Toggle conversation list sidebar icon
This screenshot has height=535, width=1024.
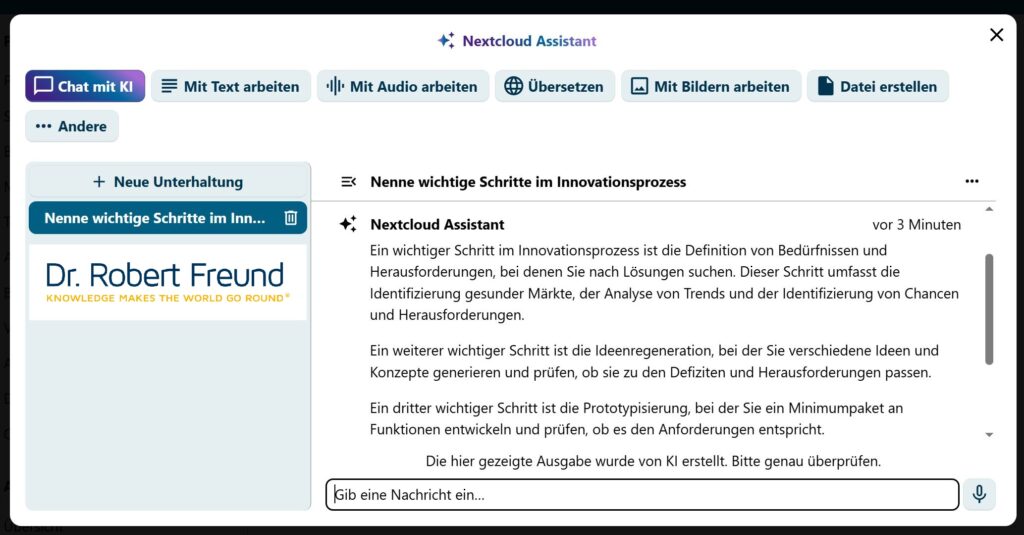coord(348,182)
